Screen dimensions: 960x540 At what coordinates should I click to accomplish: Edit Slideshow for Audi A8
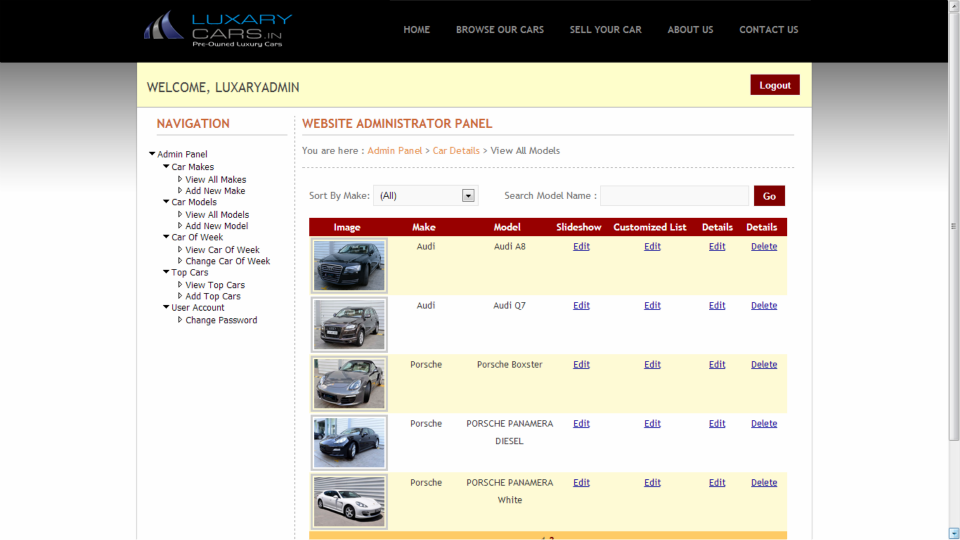(581, 246)
